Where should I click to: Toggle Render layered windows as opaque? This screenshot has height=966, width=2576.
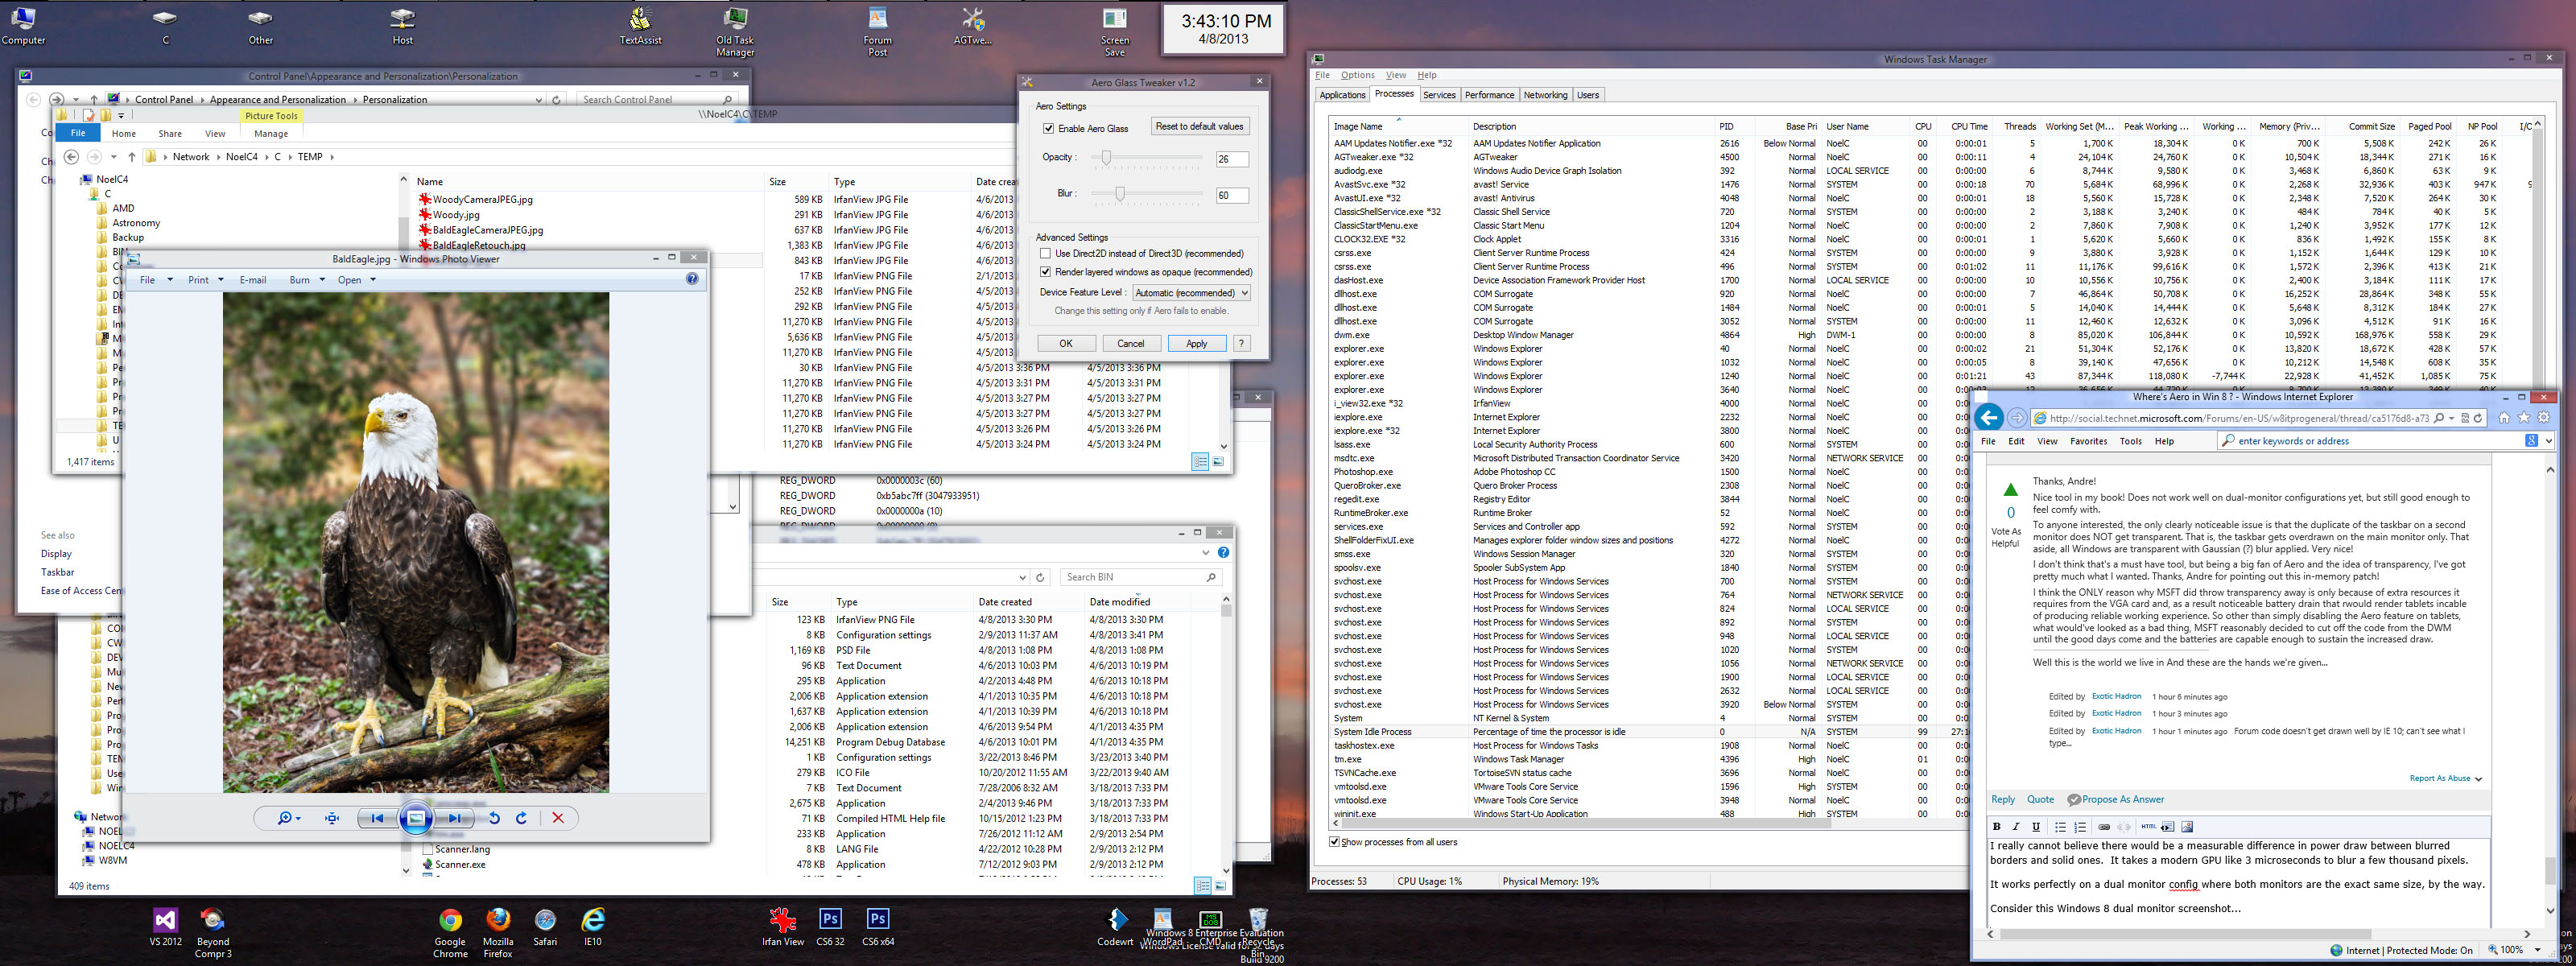coord(1045,272)
